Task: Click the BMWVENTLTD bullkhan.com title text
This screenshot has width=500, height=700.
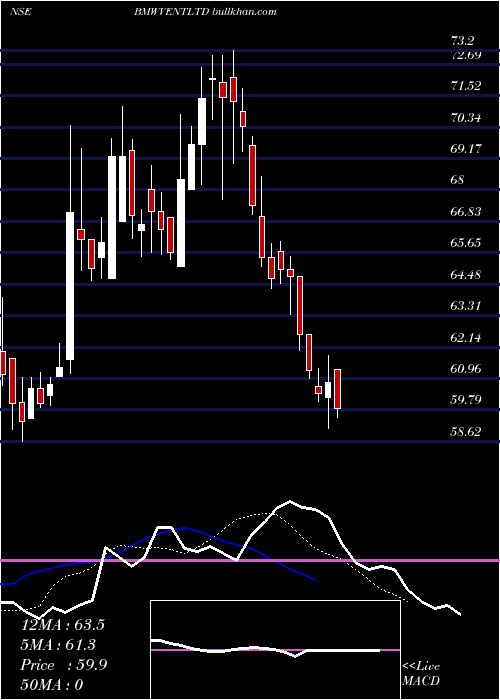Action: (x=205, y=12)
